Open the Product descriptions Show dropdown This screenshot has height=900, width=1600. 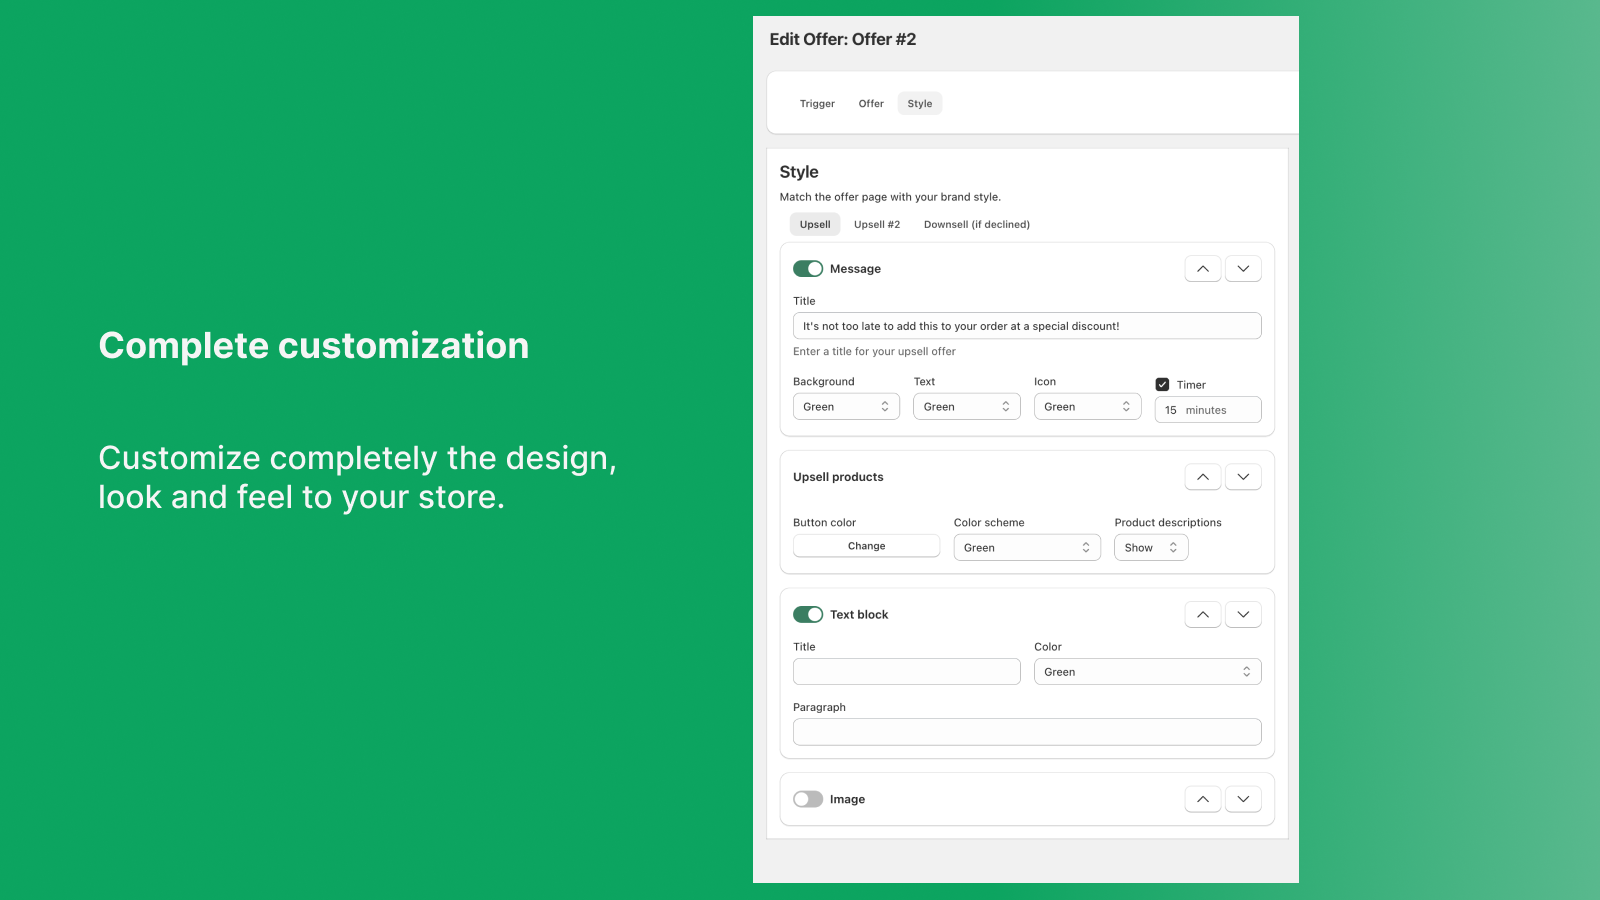coord(1150,548)
